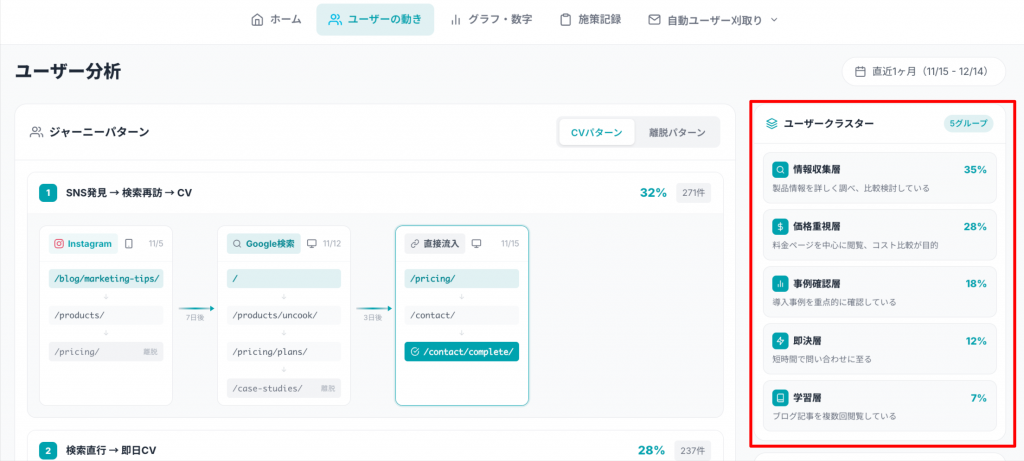Viewport: 1024px width, 461px height.
Task: Click the 施策記録 navigation link
Action: tap(590, 20)
